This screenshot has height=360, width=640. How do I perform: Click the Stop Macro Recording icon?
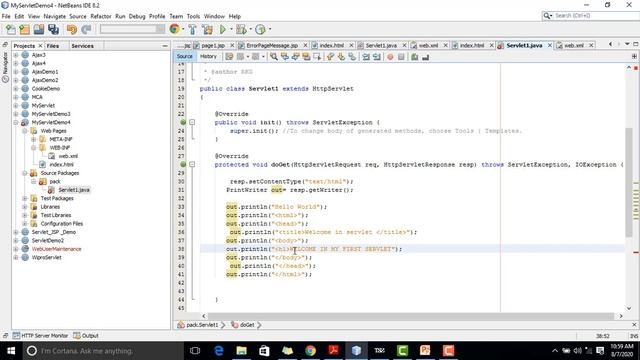click(401, 57)
